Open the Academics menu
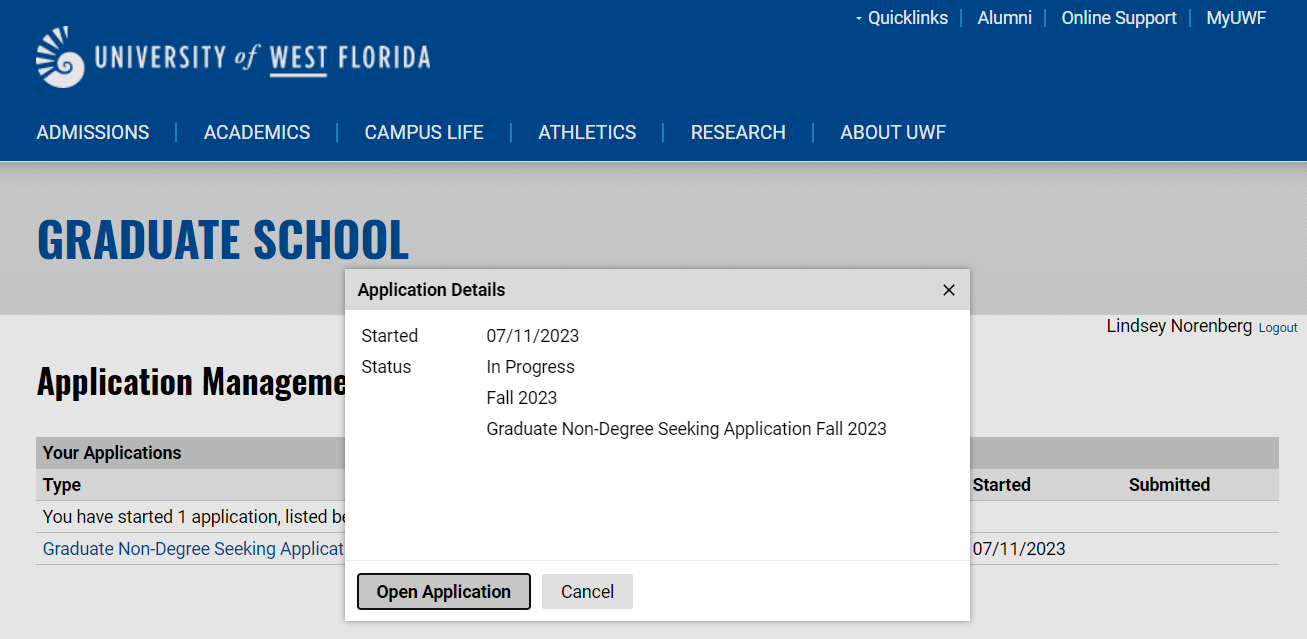Viewport: 1307px width, 639px height. pyautogui.click(x=257, y=132)
